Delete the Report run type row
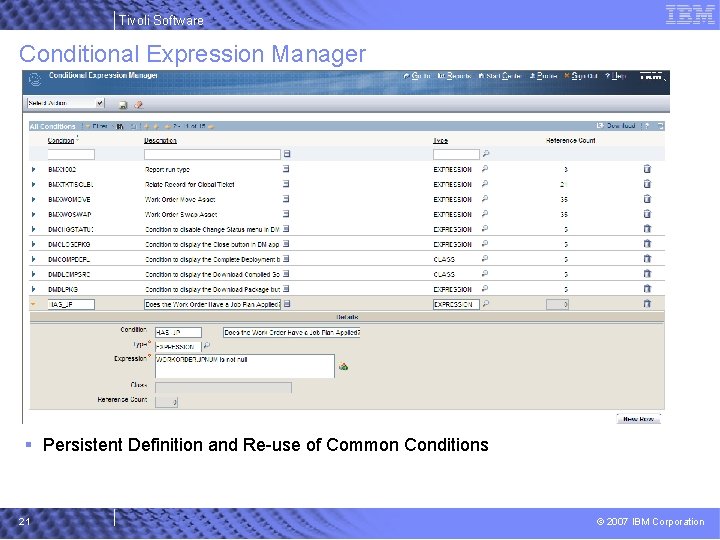 pos(647,169)
